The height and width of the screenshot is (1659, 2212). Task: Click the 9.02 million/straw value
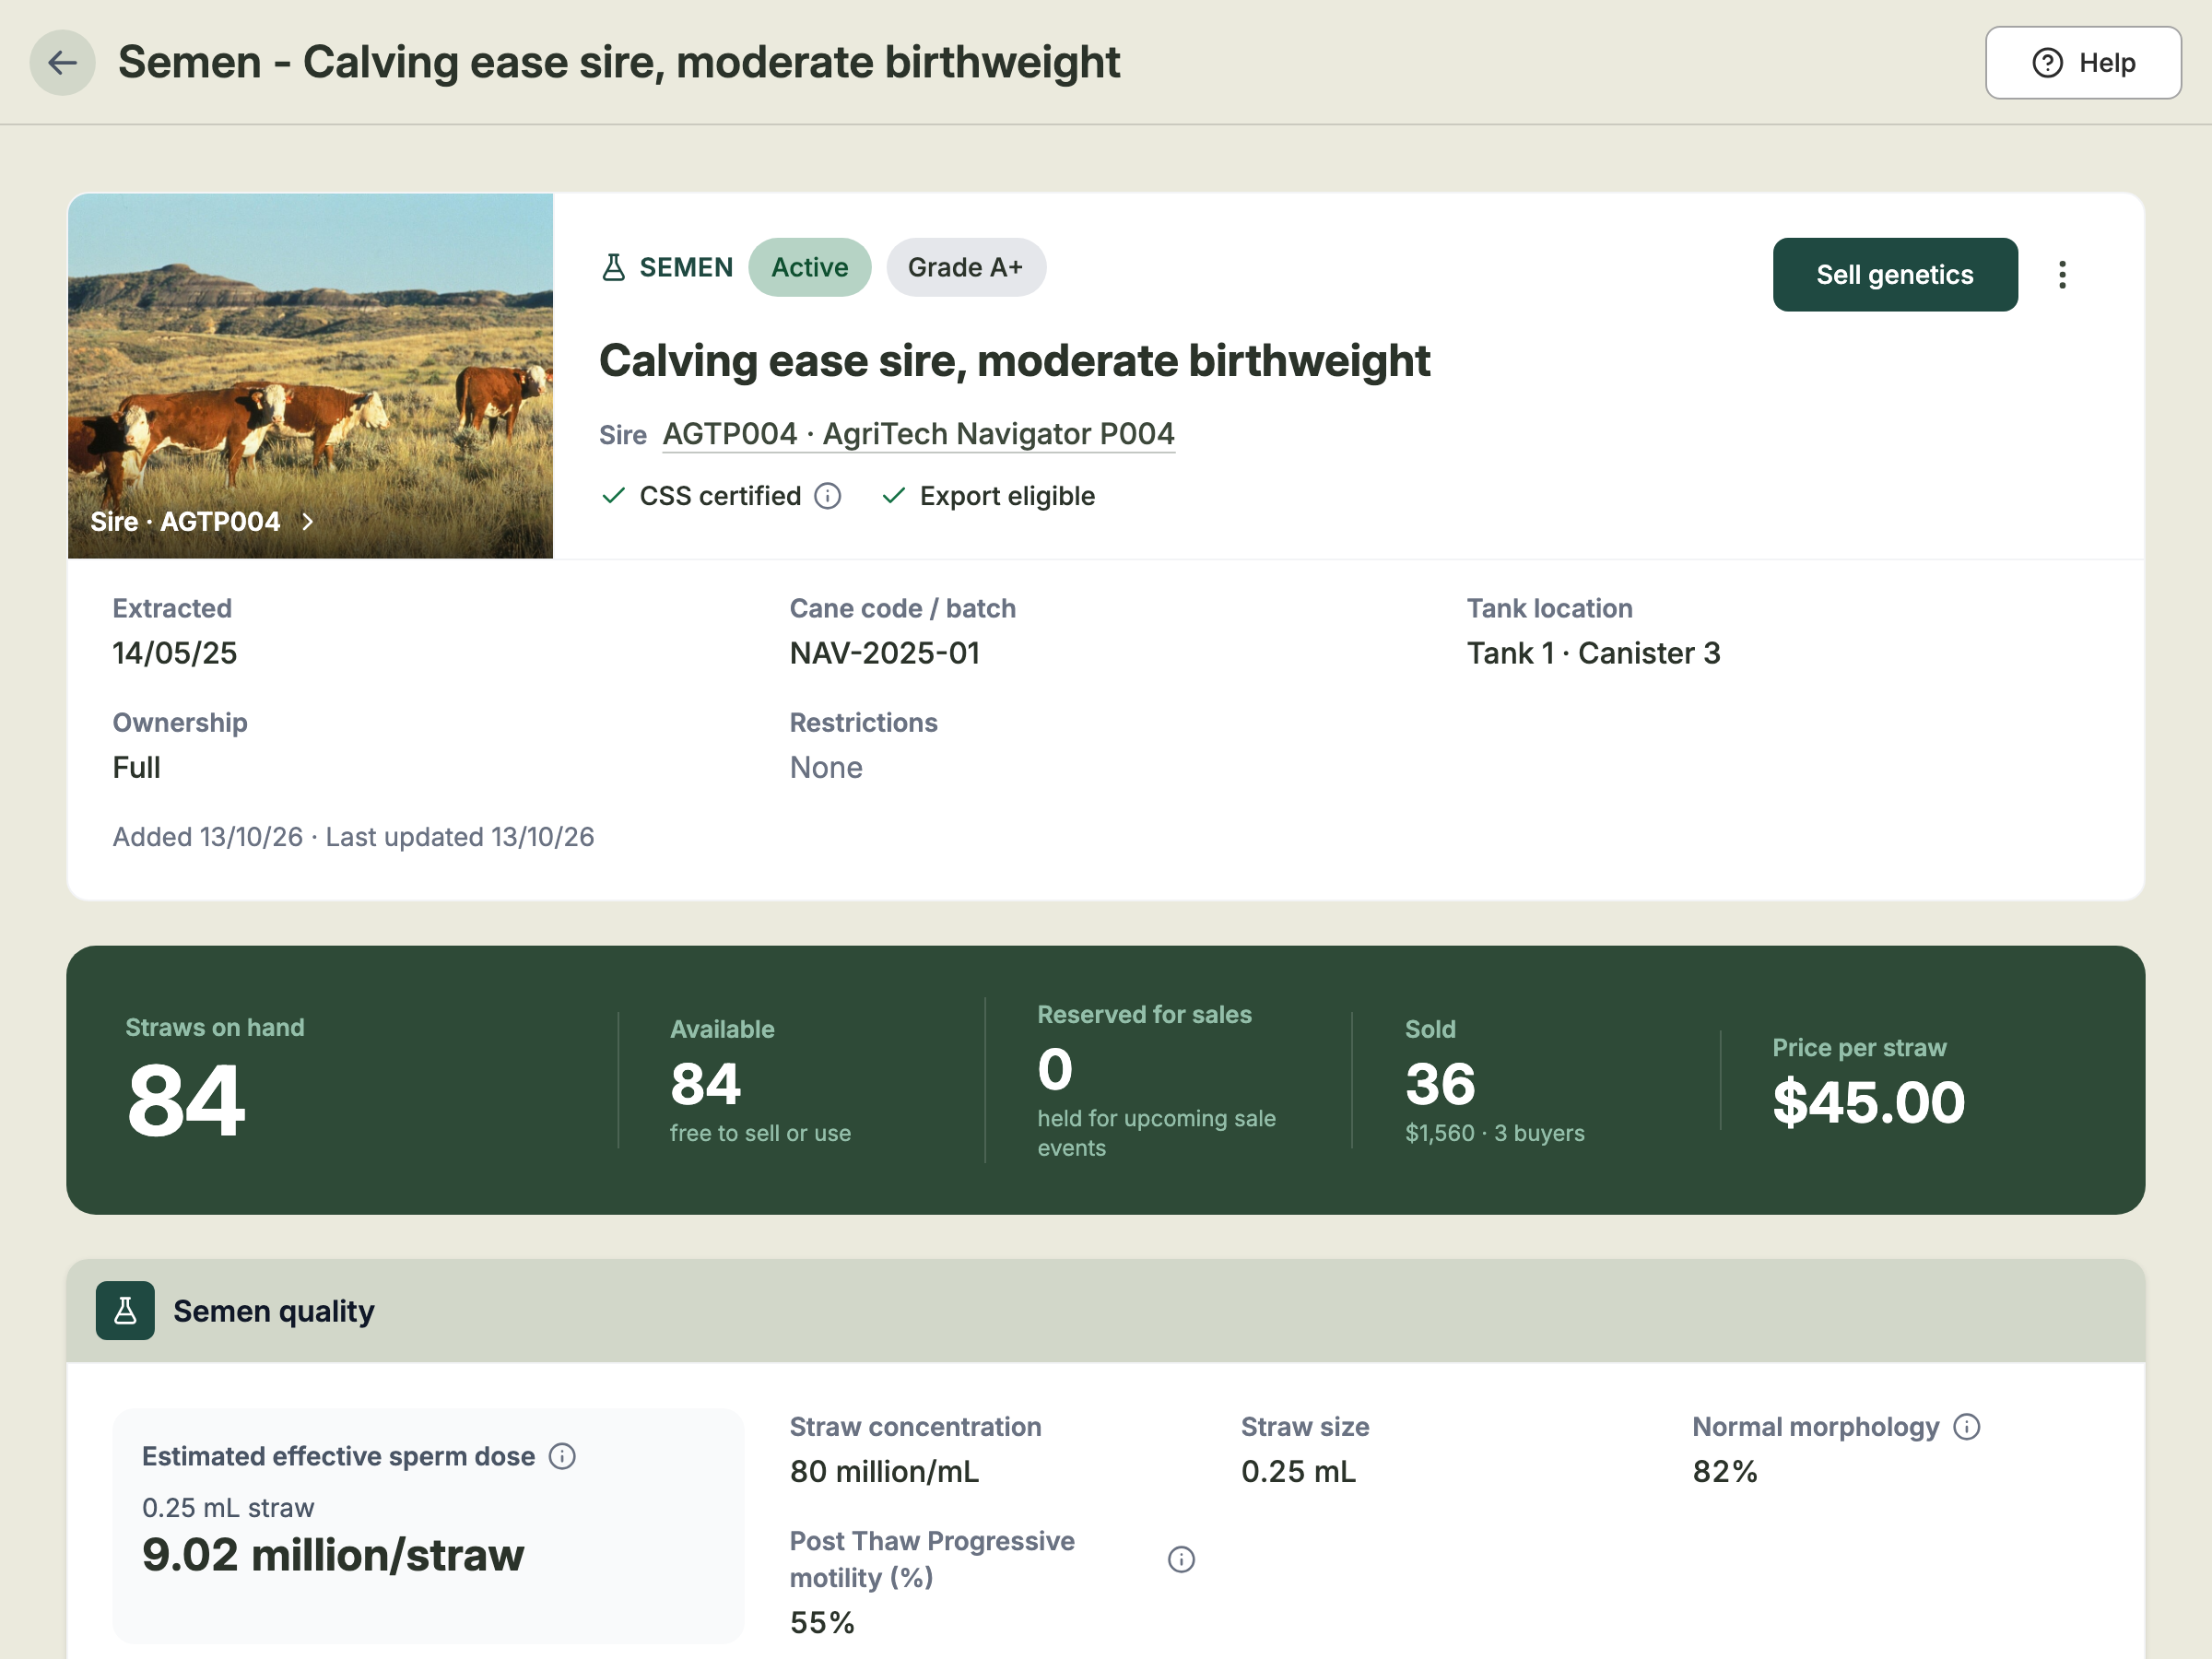pyautogui.click(x=333, y=1555)
